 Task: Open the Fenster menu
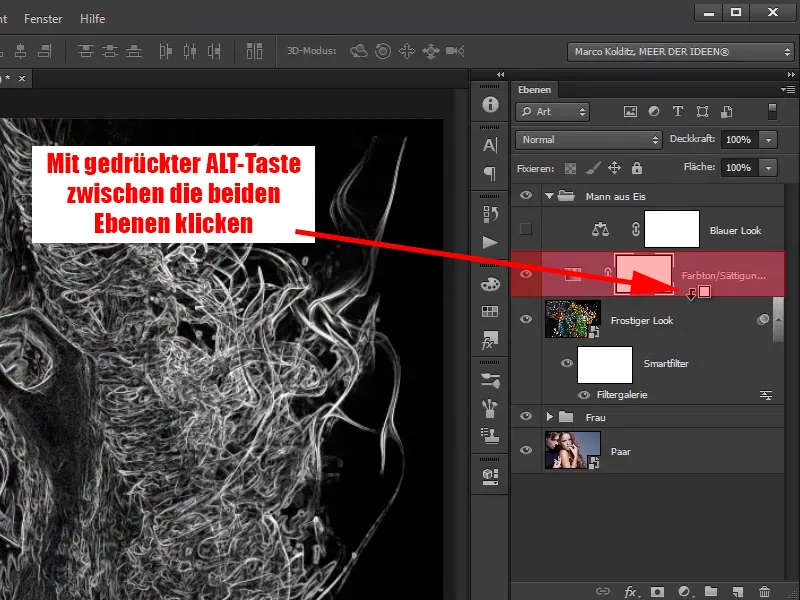[42, 18]
